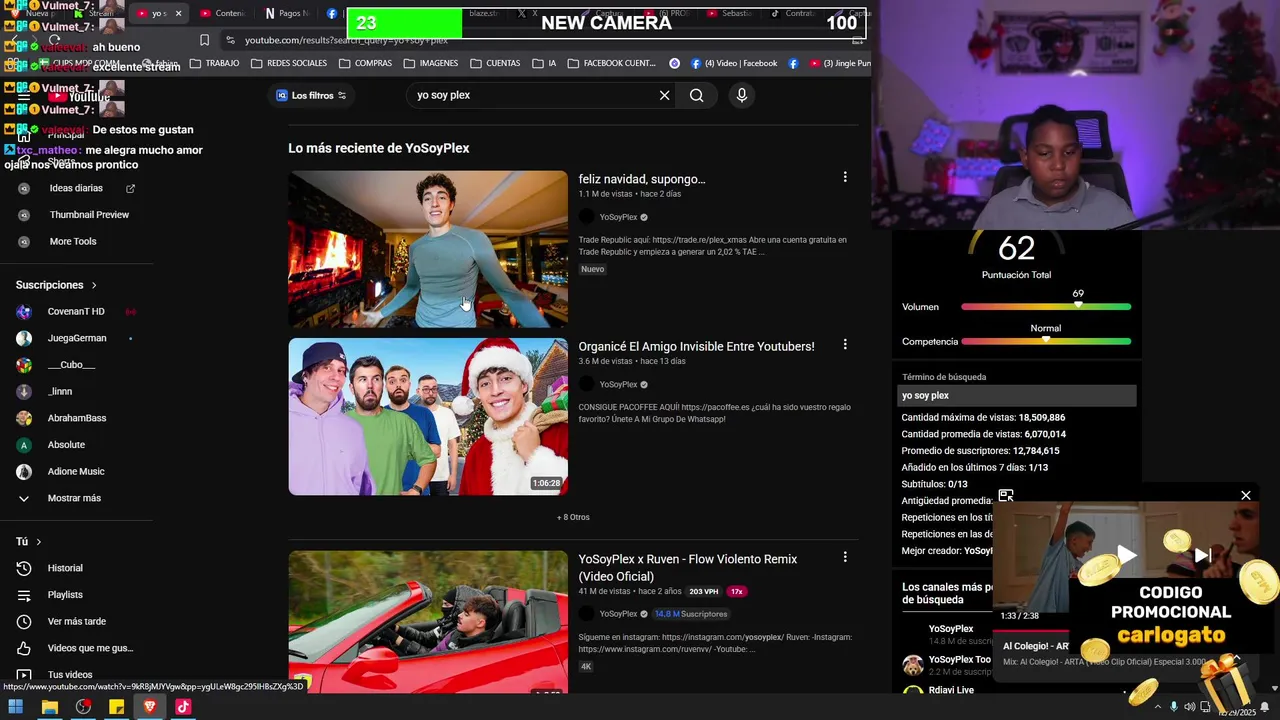Click the feliz navidad video thumbnail
This screenshot has width=1280, height=720.
[x=428, y=249]
